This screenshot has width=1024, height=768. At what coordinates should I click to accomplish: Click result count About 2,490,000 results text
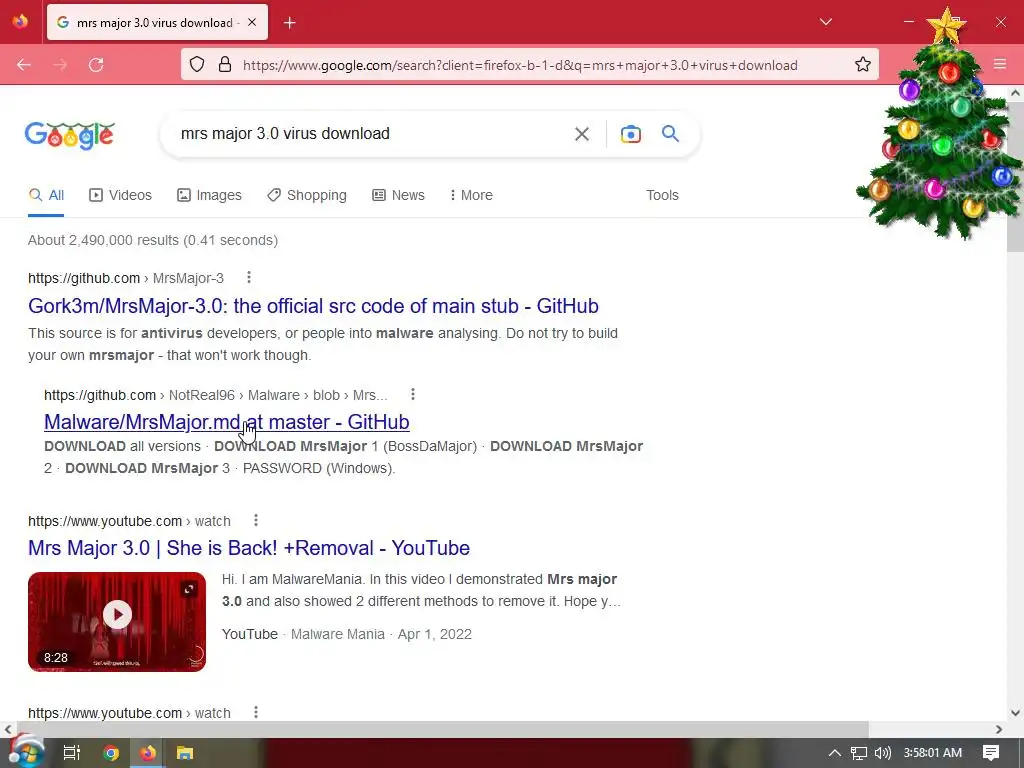coord(153,240)
